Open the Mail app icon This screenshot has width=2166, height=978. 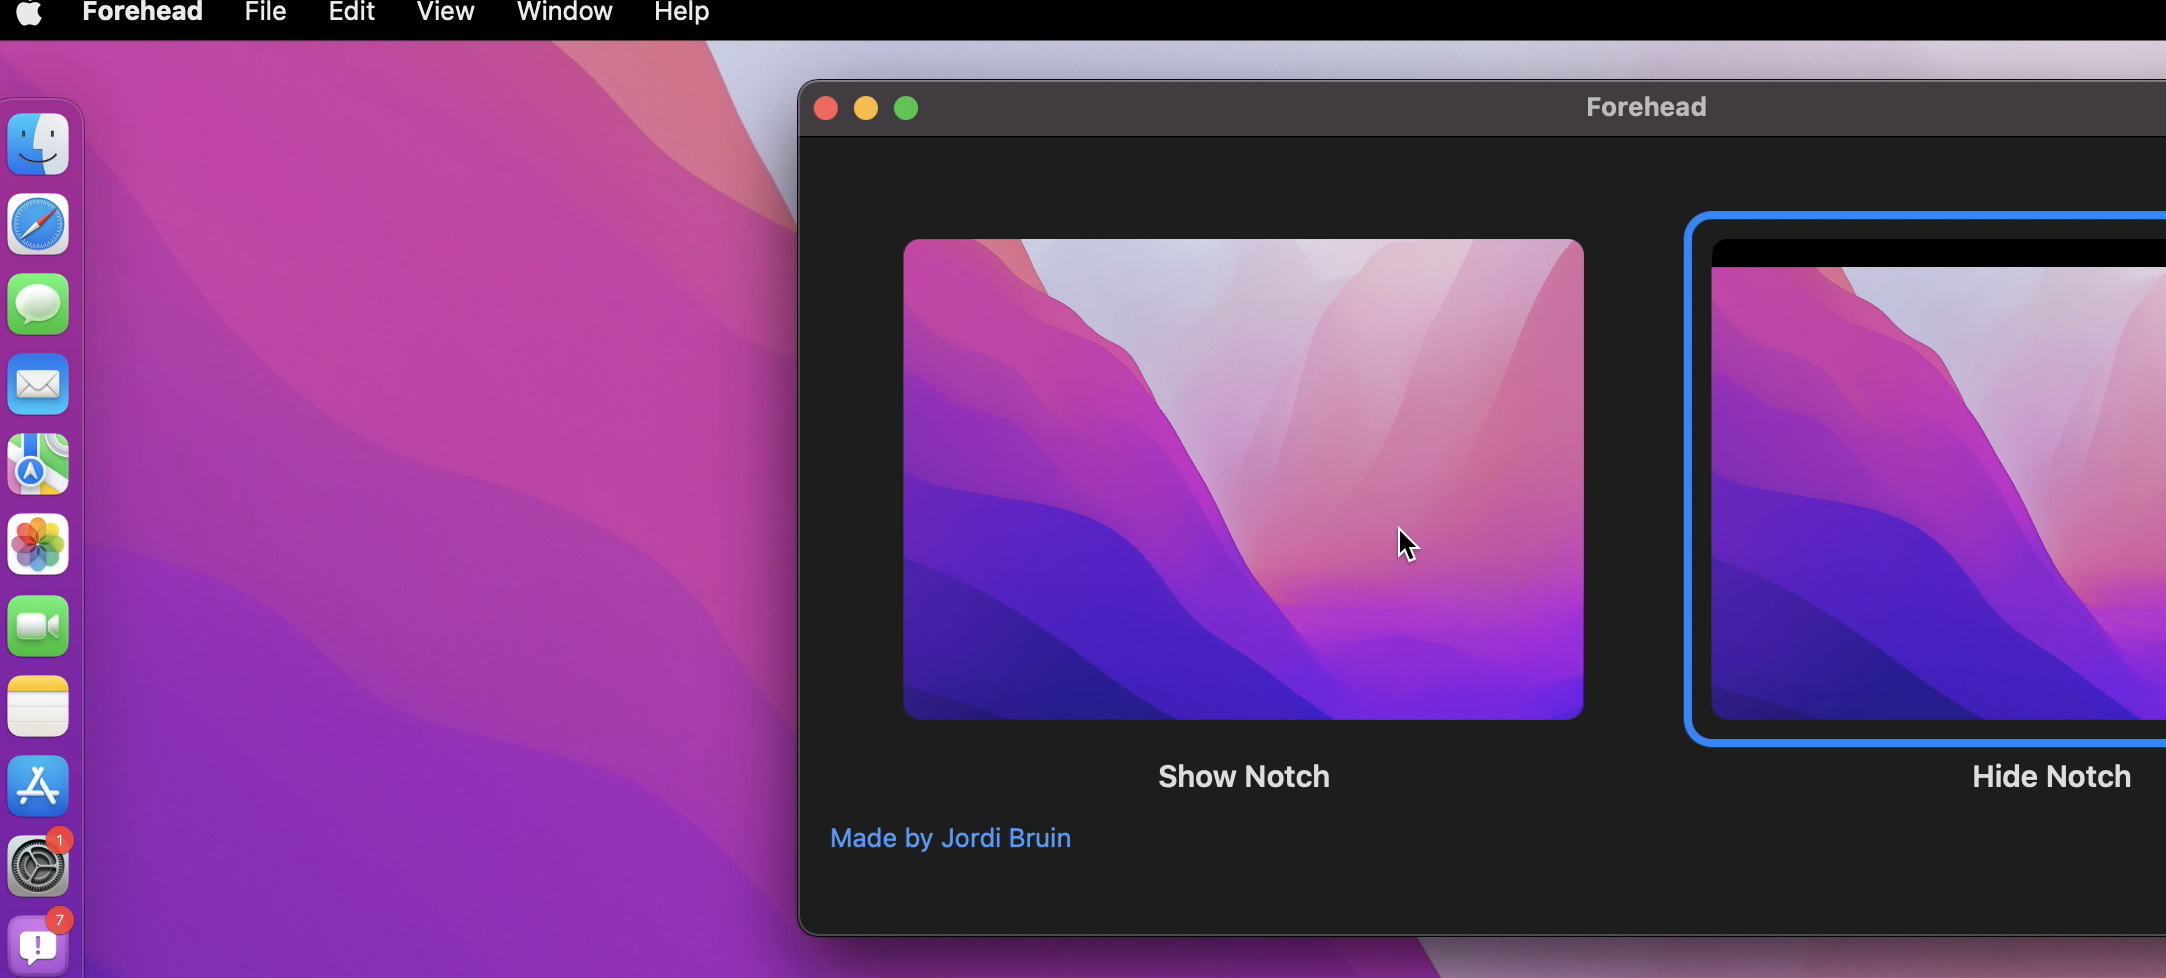pos(38,384)
